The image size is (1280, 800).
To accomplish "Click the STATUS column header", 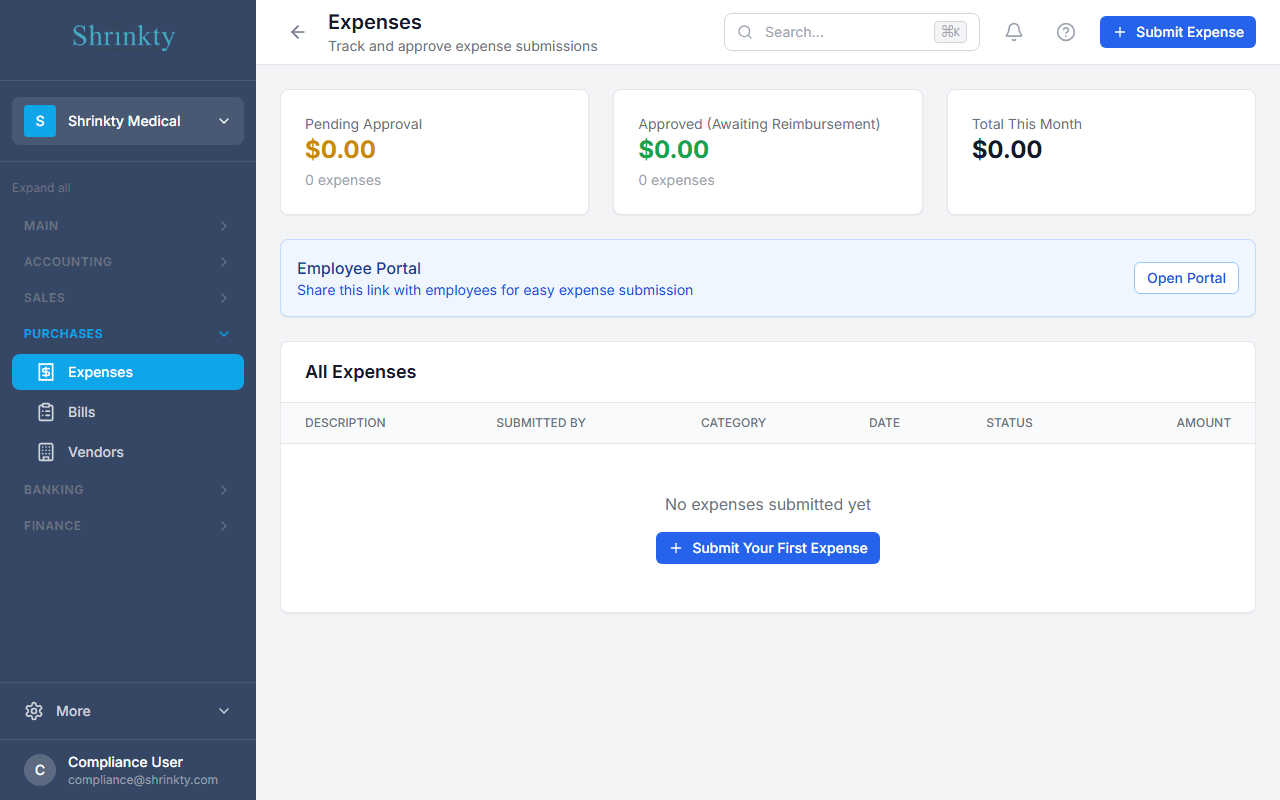I will point(1009,423).
